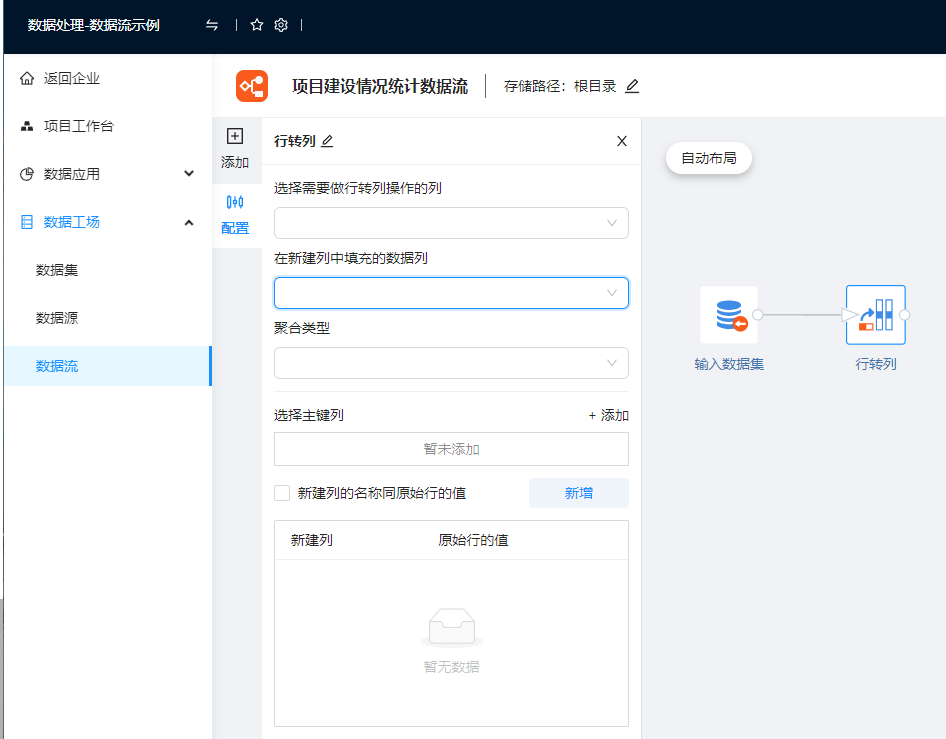Open the gear settings icon in header
946x739 pixels.
tap(281, 25)
